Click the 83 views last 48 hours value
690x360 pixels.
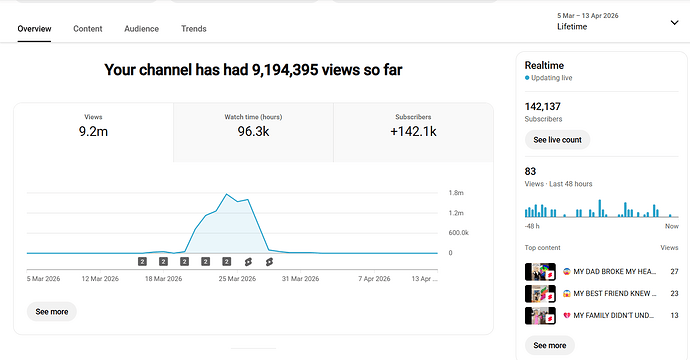530,171
